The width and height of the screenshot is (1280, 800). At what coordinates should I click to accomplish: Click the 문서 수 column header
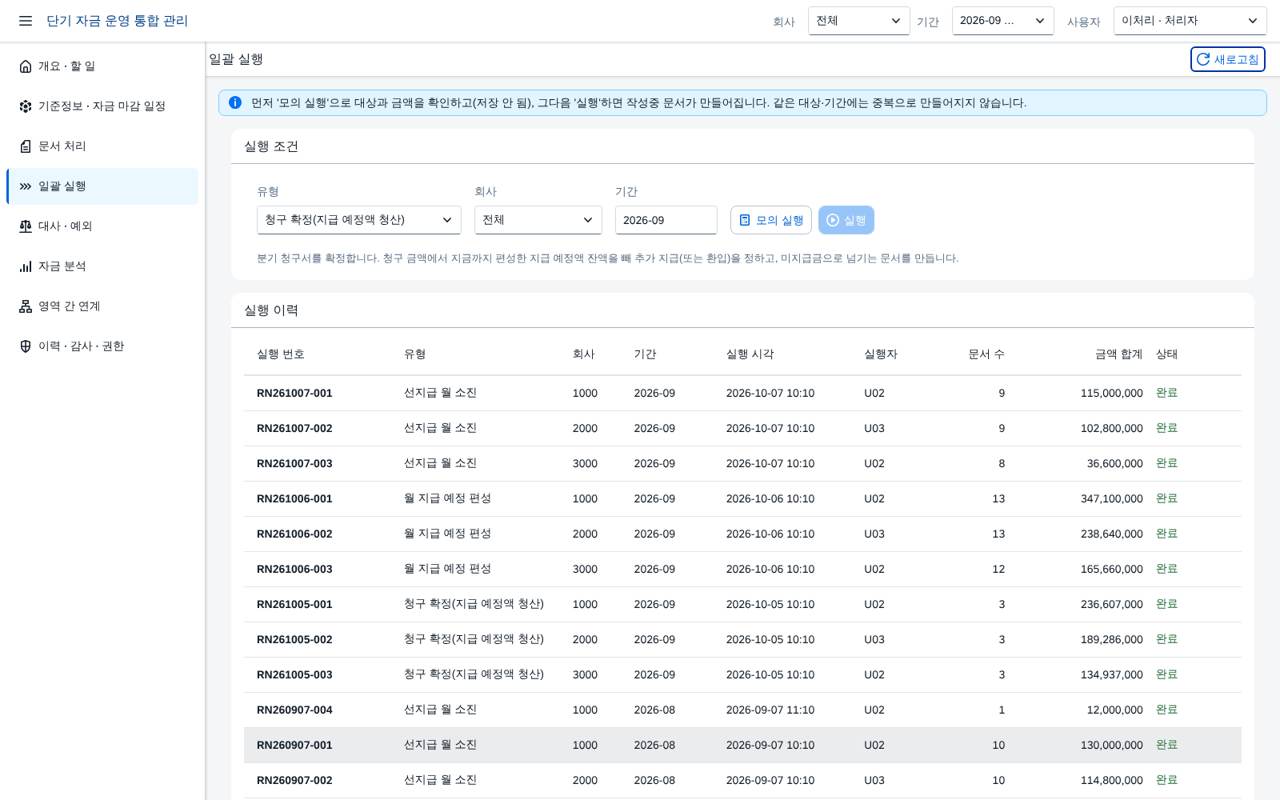[x=987, y=354]
